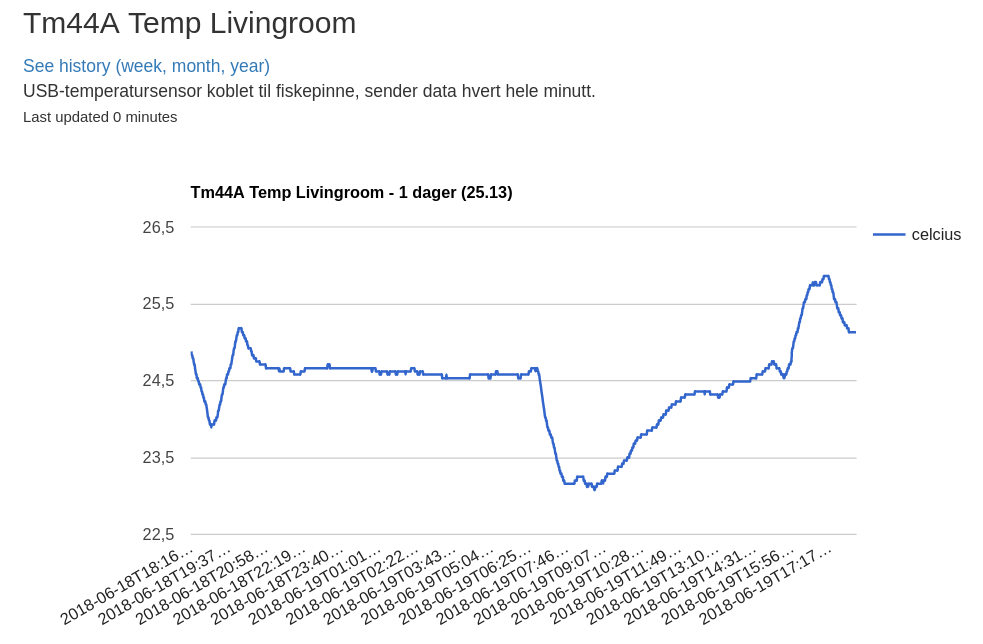Click the 23,5 y-axis label

[x=158, y=458]
